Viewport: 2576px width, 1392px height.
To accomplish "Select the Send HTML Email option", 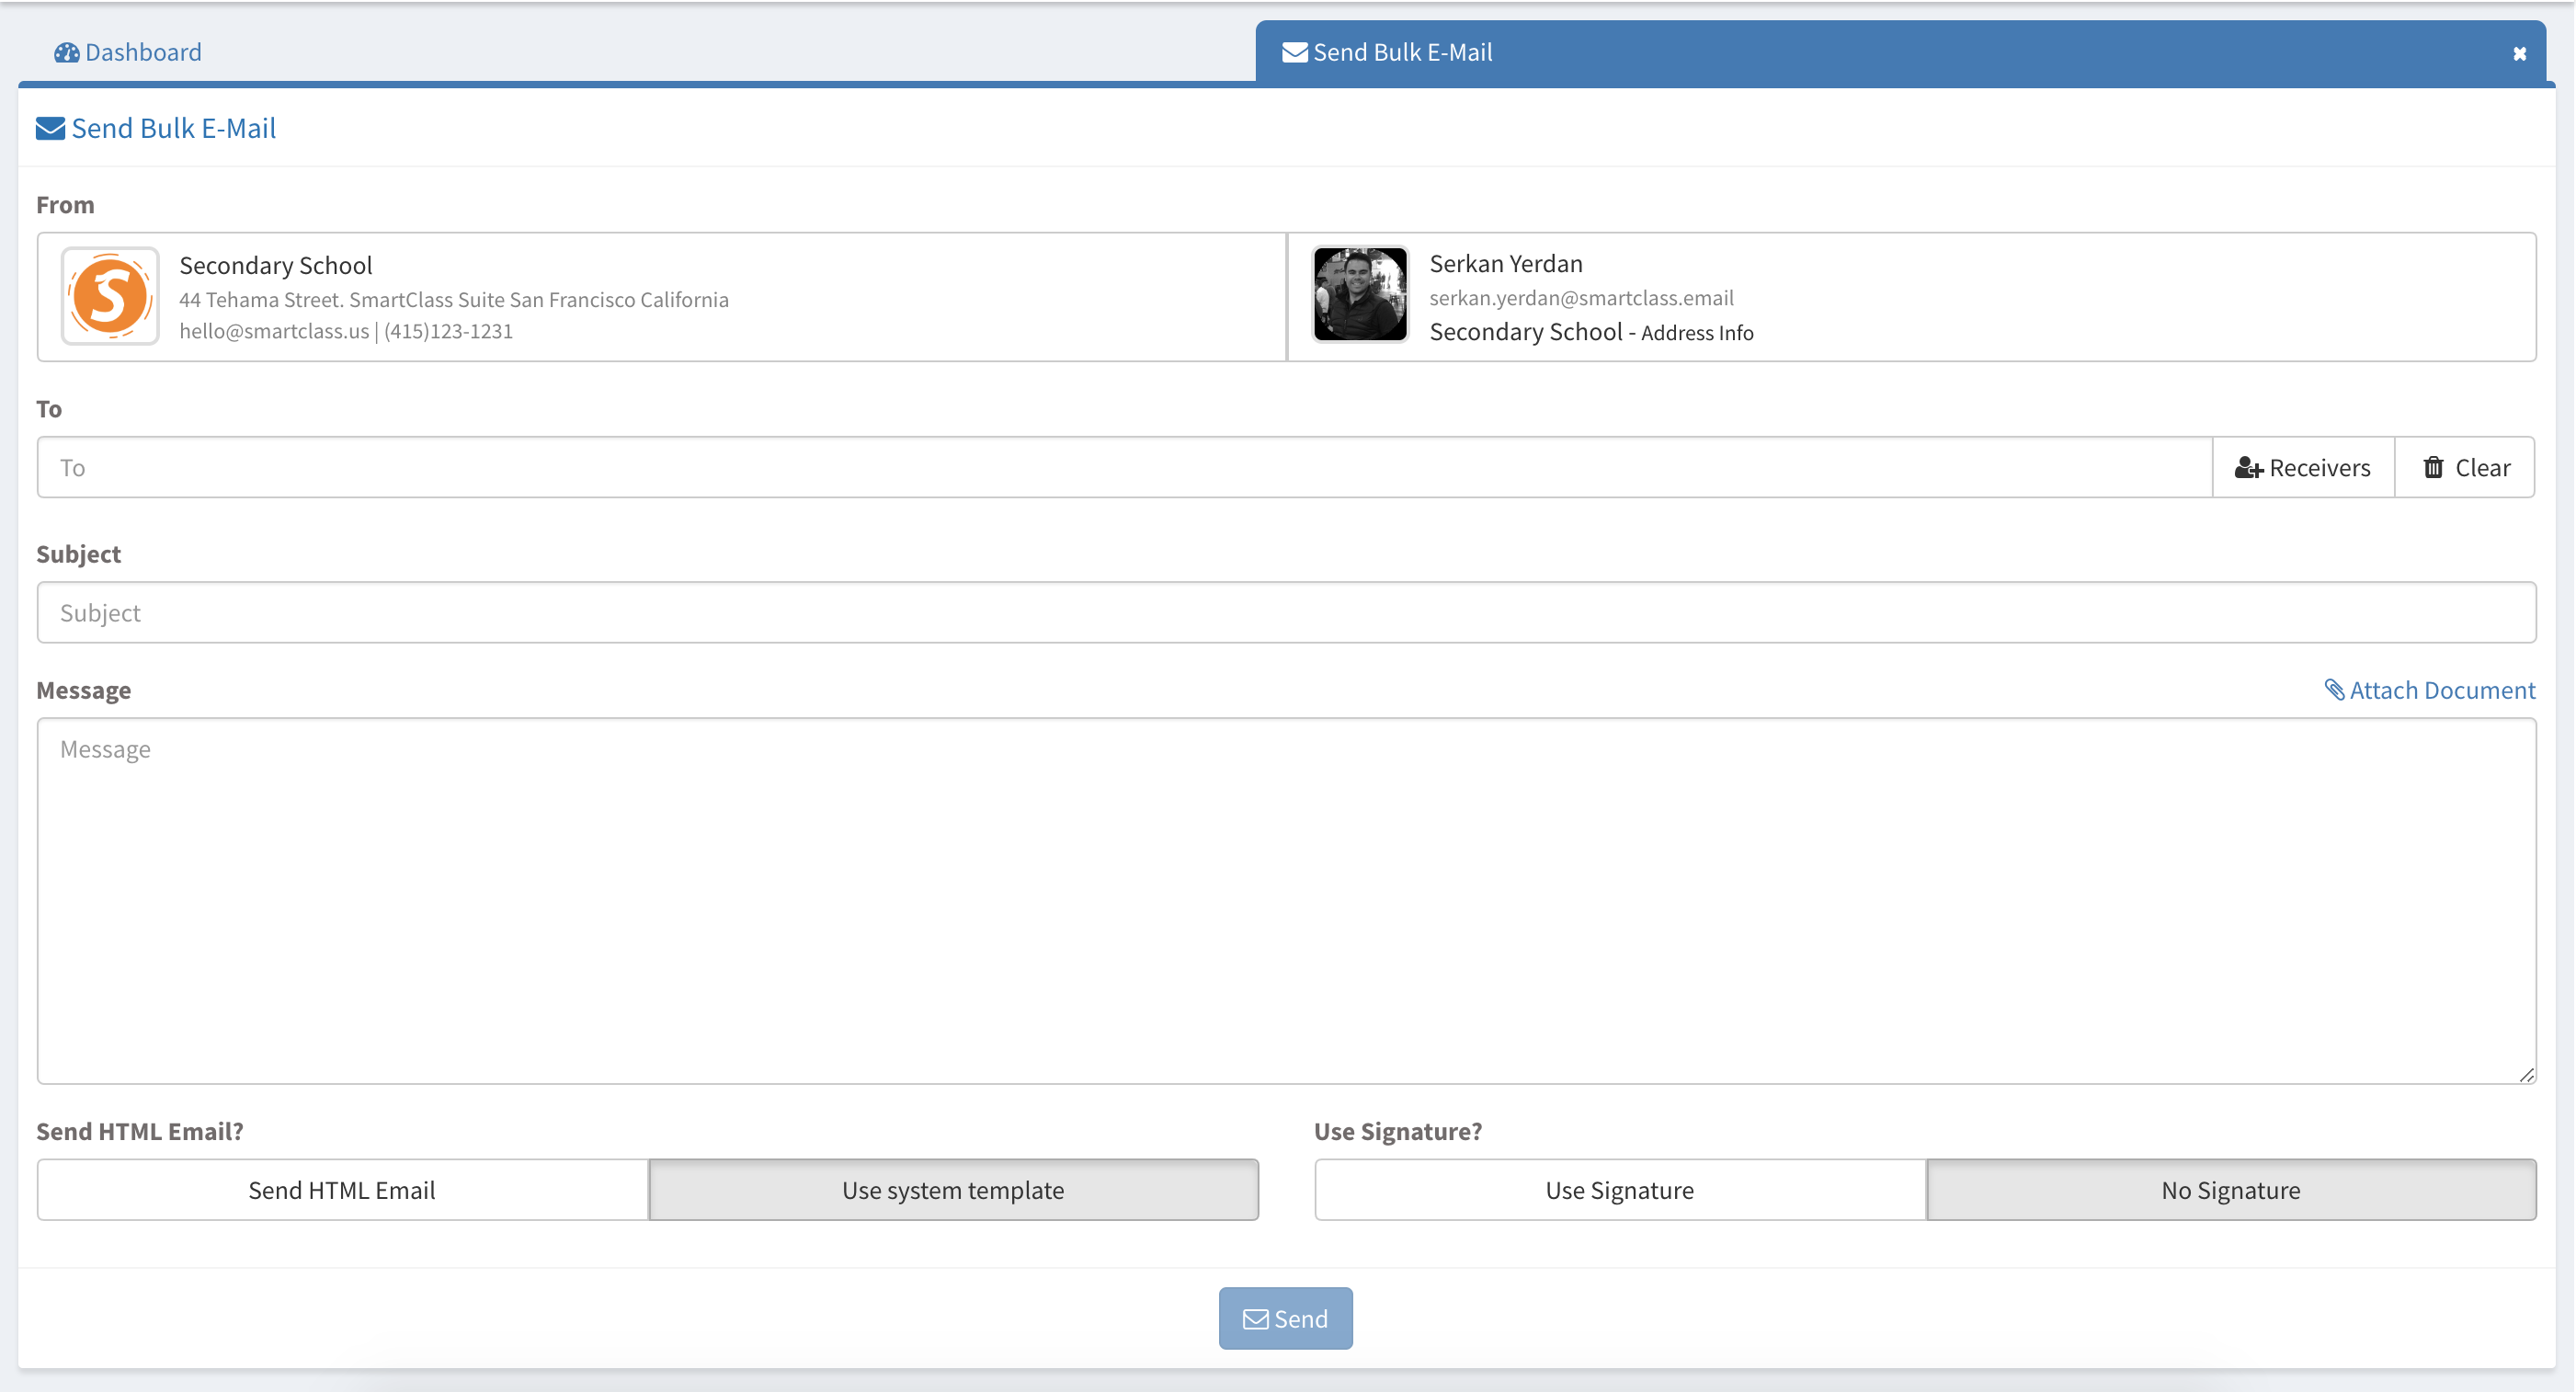I will click(x=342, y=1190).
